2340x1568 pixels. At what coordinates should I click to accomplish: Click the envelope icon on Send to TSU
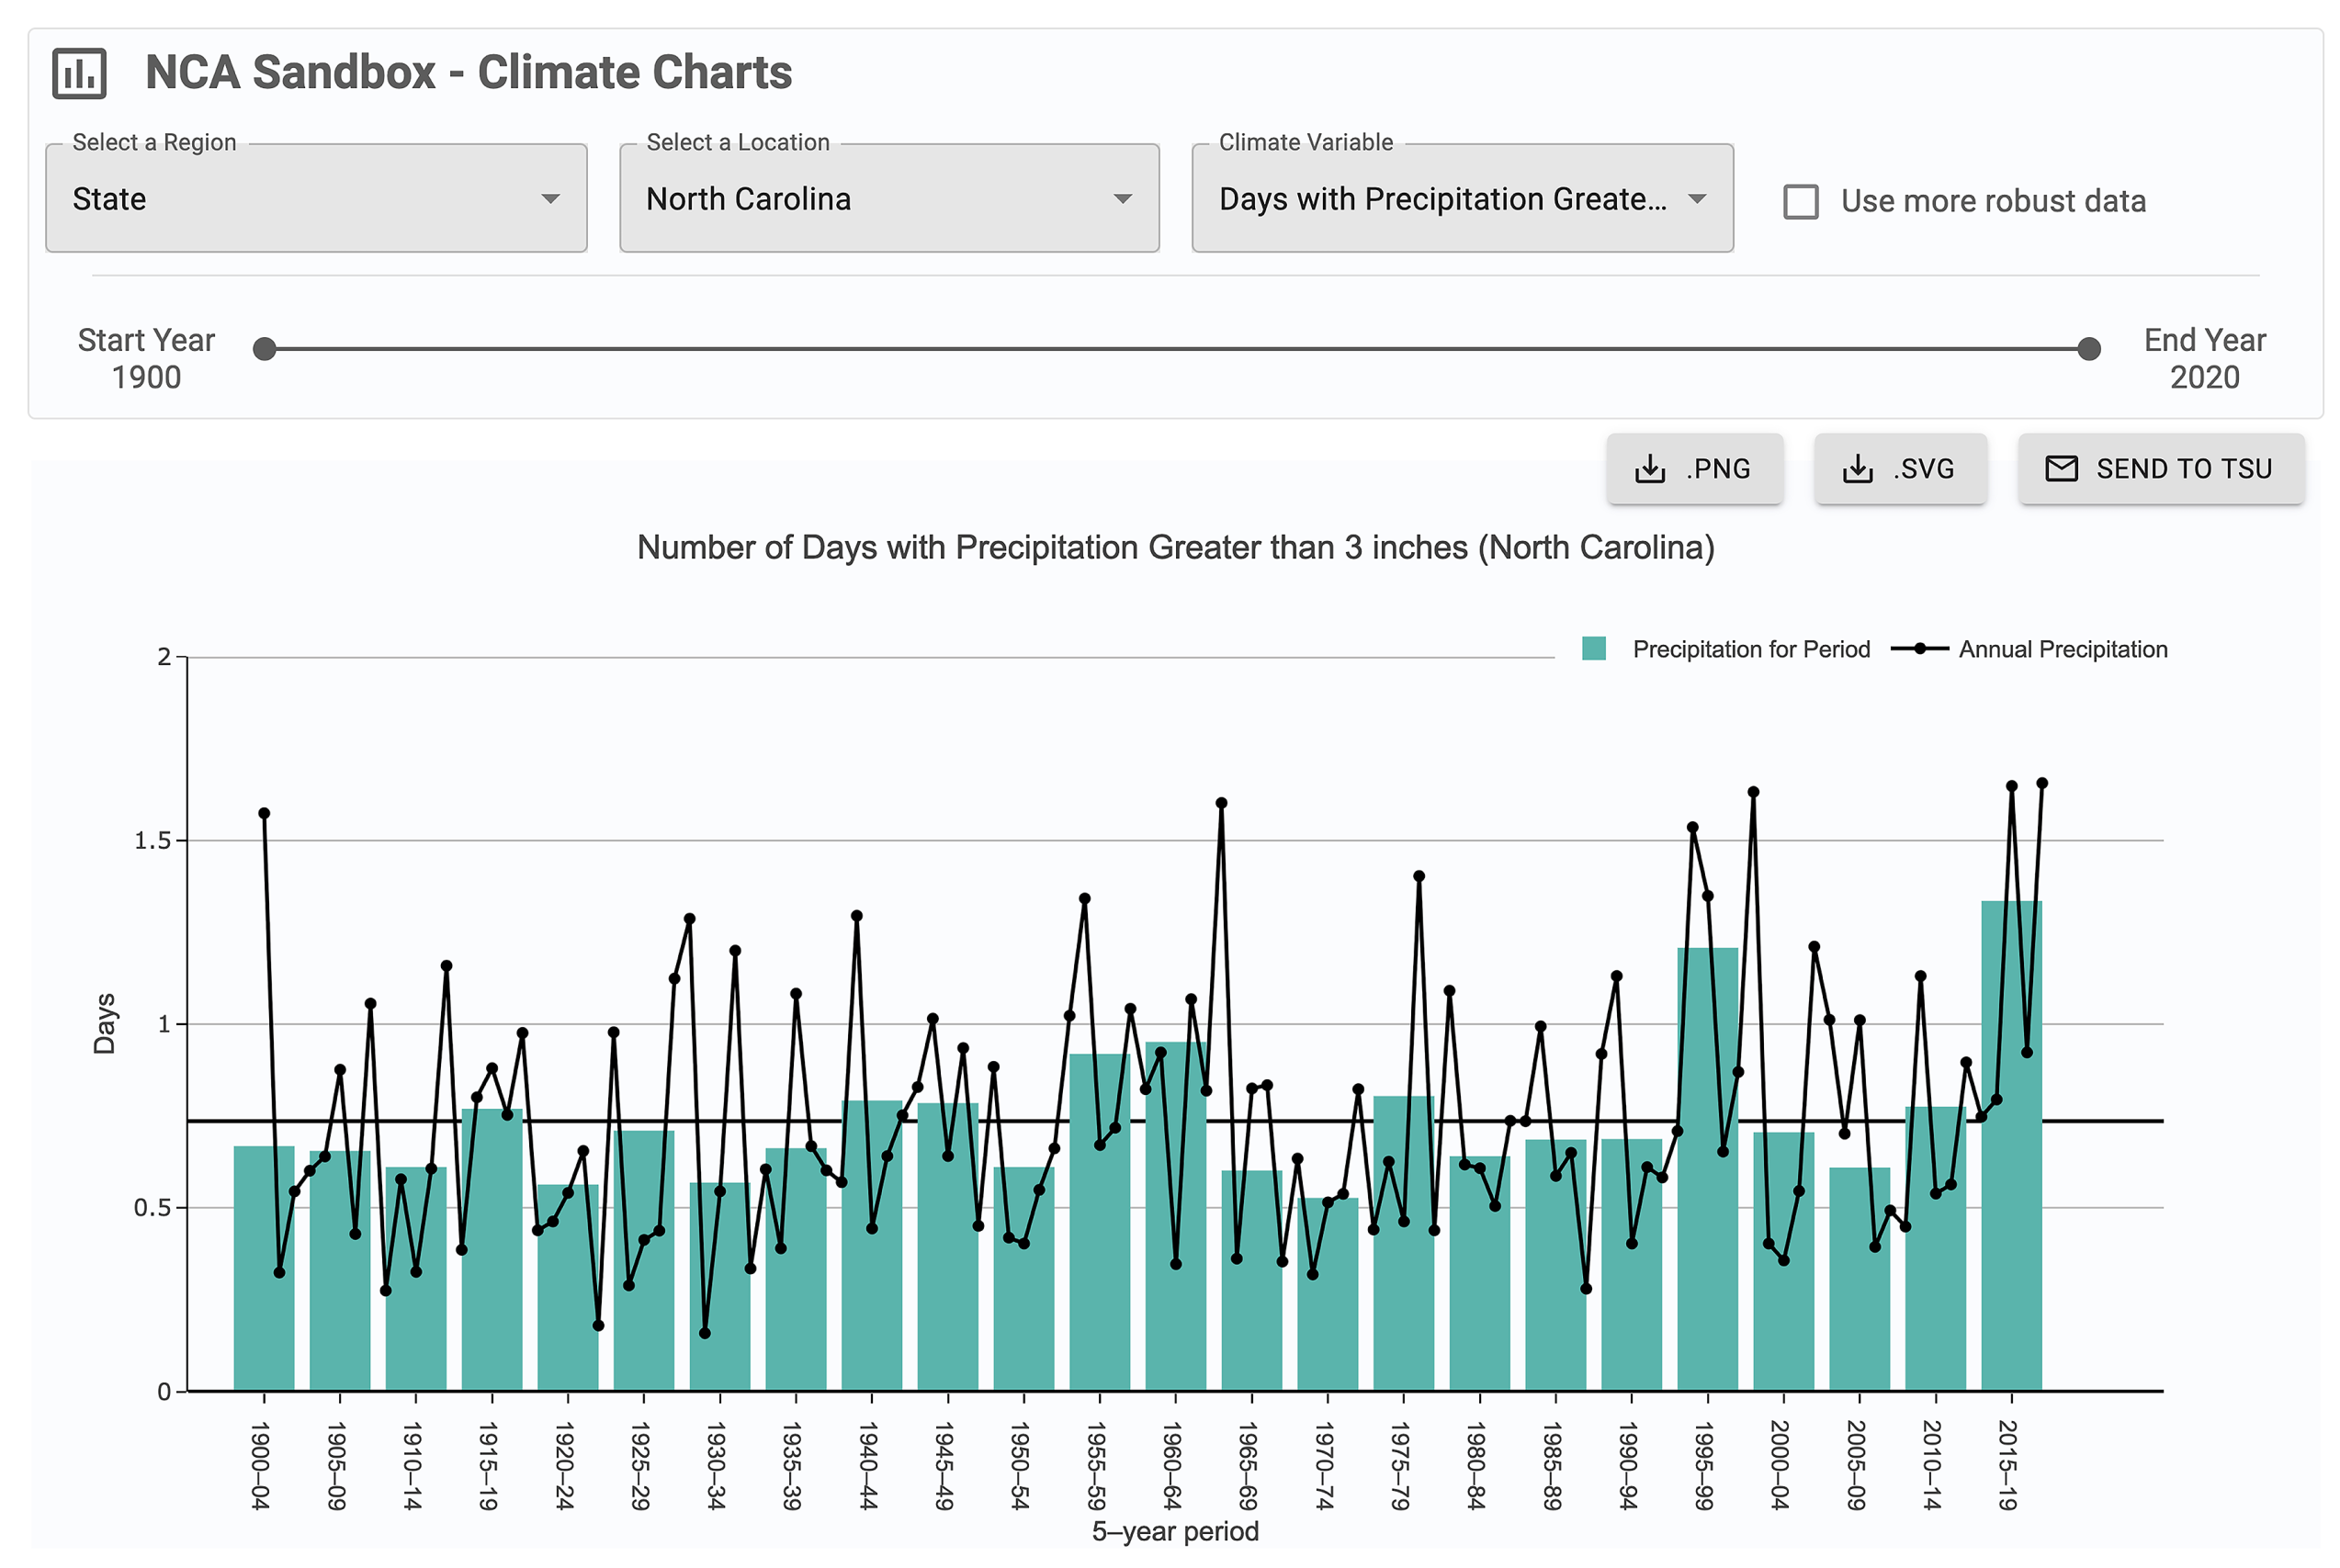(2061, 468)
